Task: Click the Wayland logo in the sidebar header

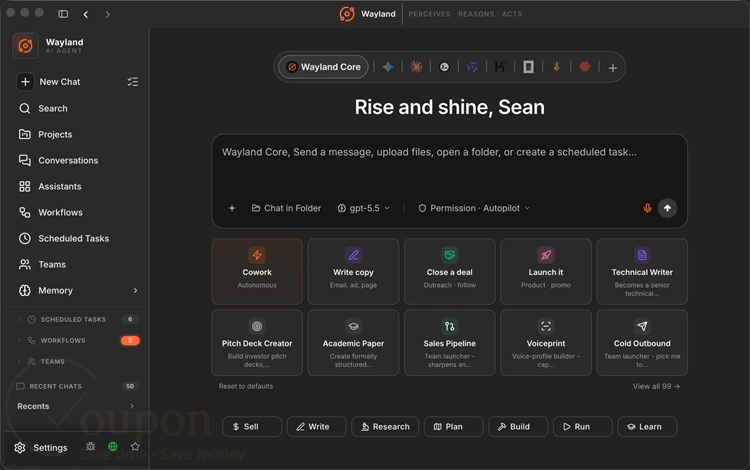Action: coord(25,46)
